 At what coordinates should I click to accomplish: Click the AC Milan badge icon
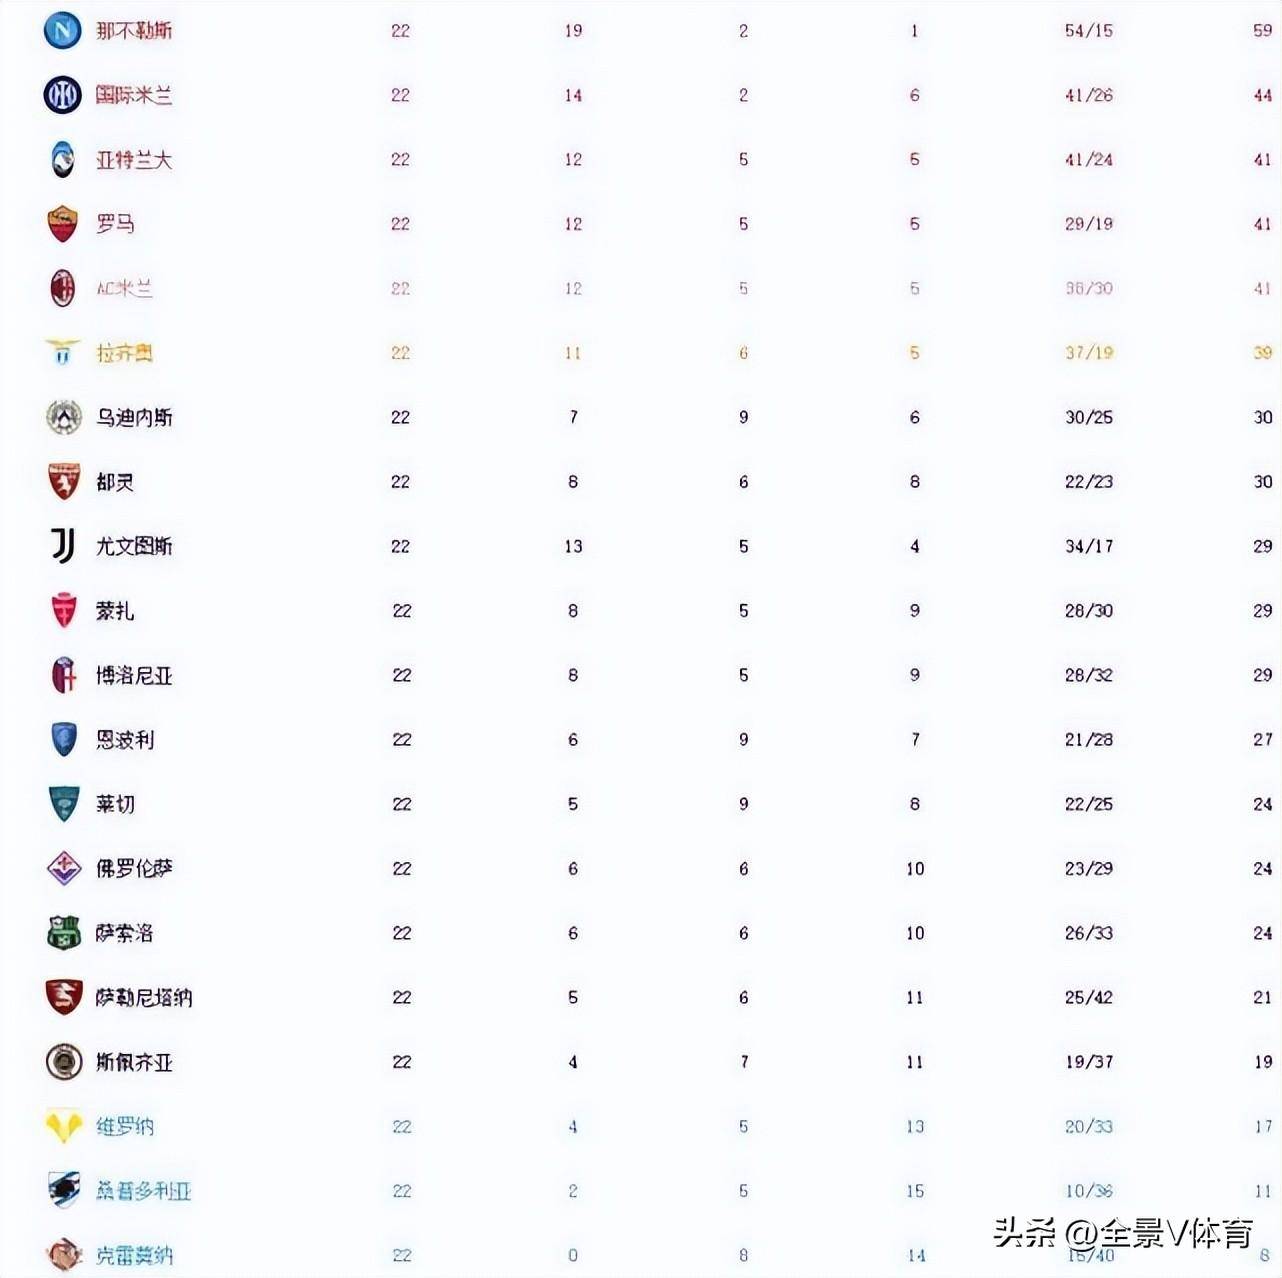[x=62, y=288]
